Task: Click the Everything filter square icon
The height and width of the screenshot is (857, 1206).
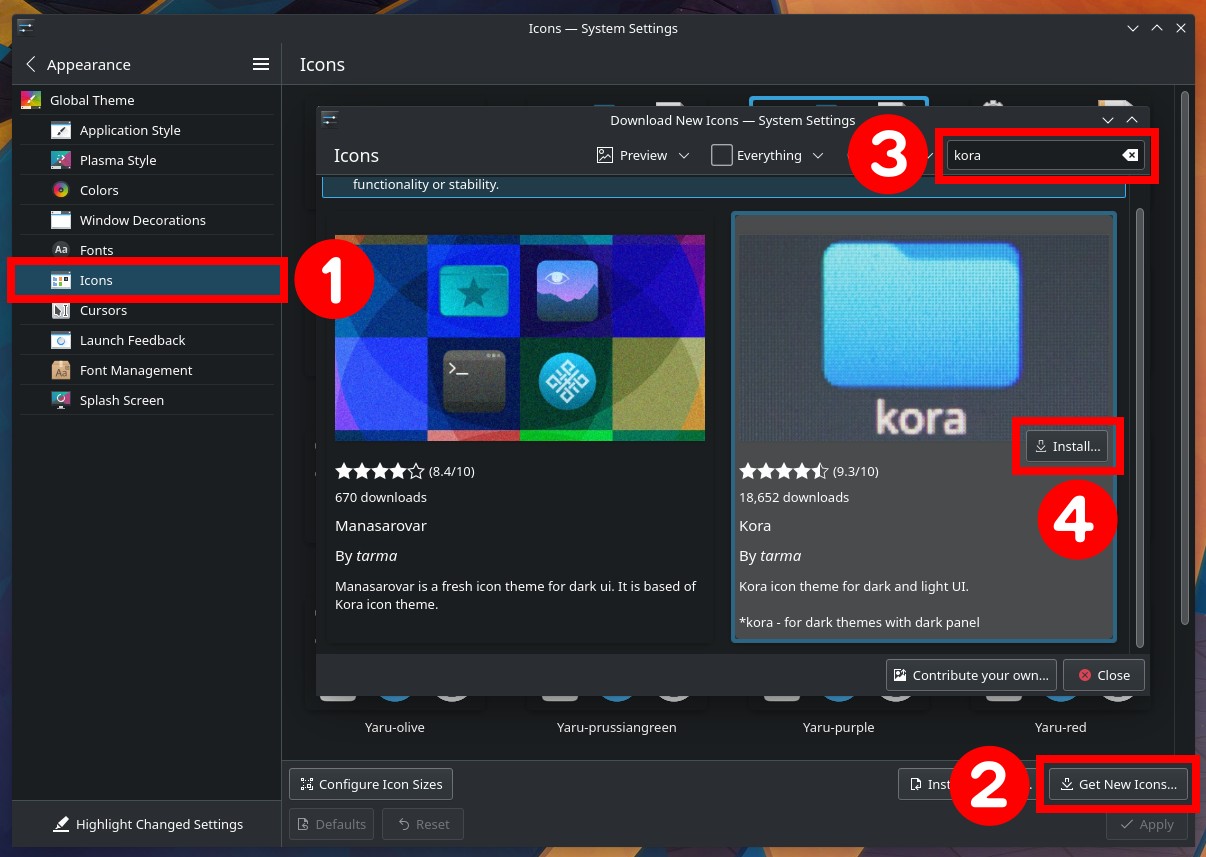Action: pyautogui.click(x=721, y=155)
